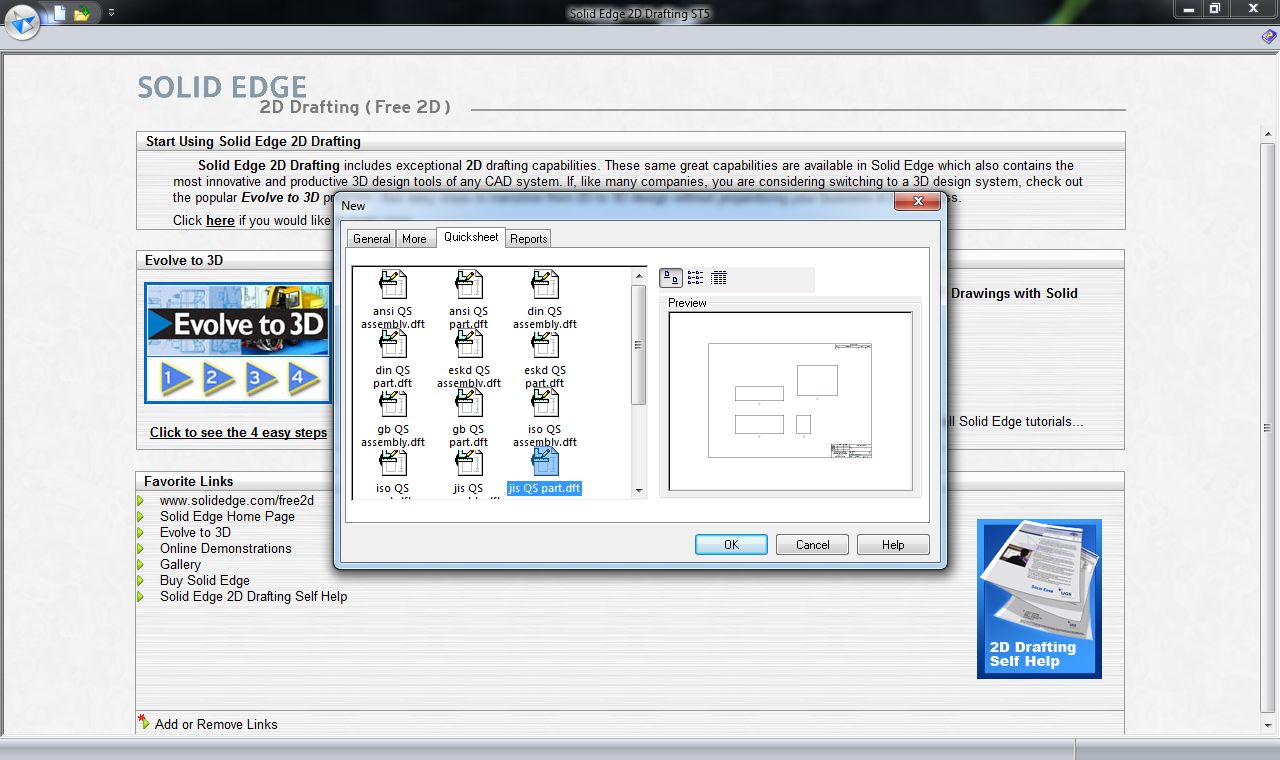Click the New document quick access icon
Viewport: 1280px width, 760px height.
[x=60, y=13]
